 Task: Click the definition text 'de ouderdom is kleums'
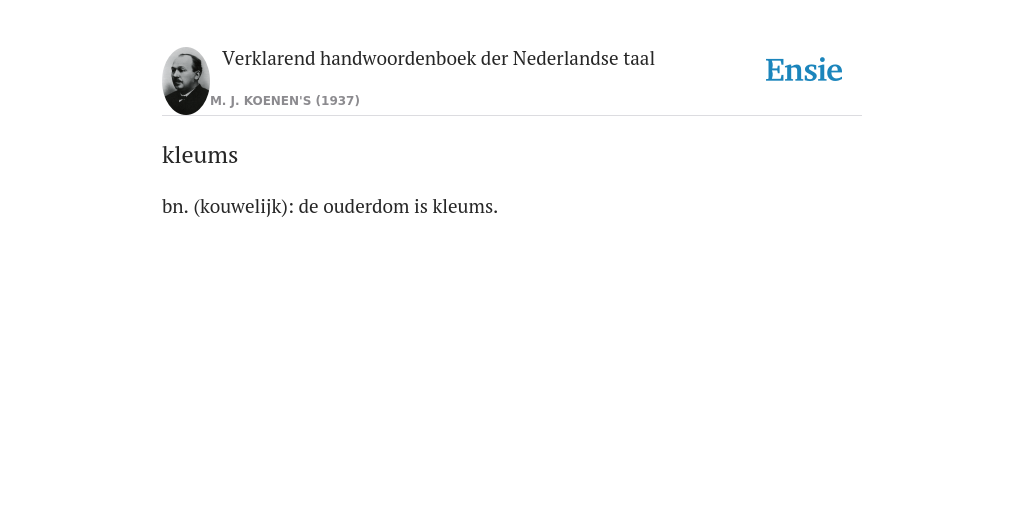398,206
